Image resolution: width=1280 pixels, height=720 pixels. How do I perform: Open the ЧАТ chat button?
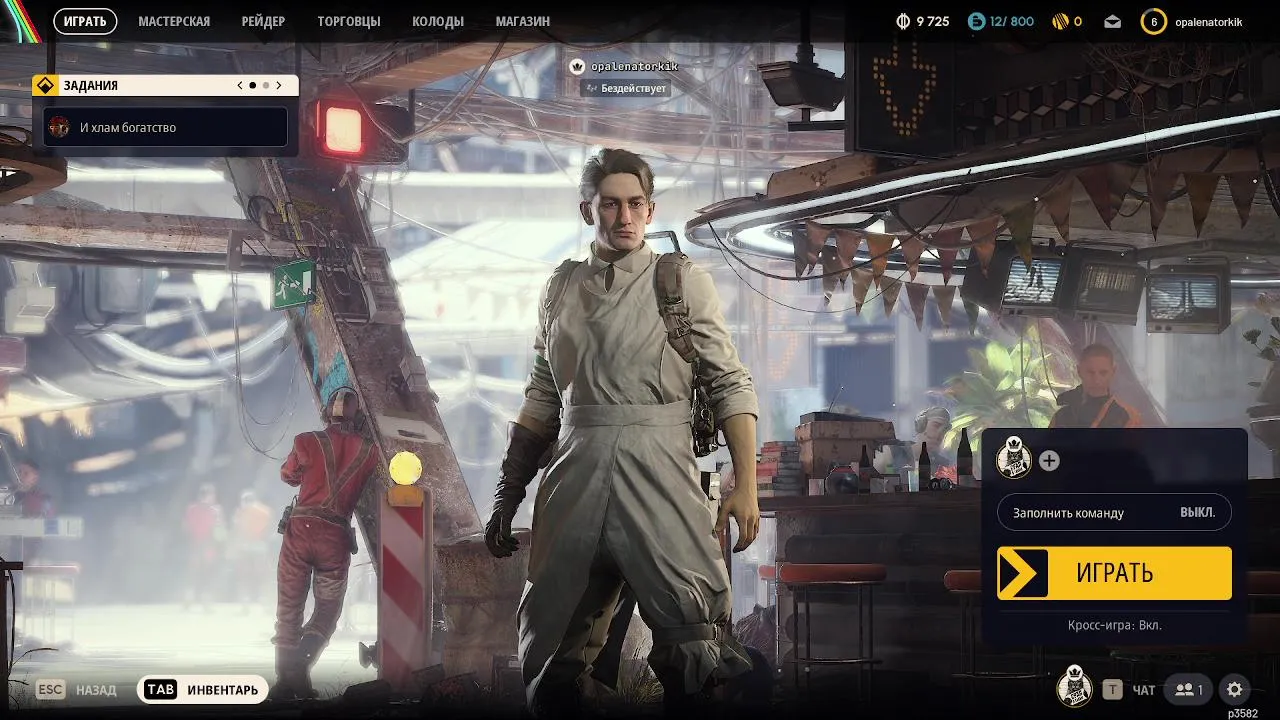pyautogui.click(x=1129, y=690)
